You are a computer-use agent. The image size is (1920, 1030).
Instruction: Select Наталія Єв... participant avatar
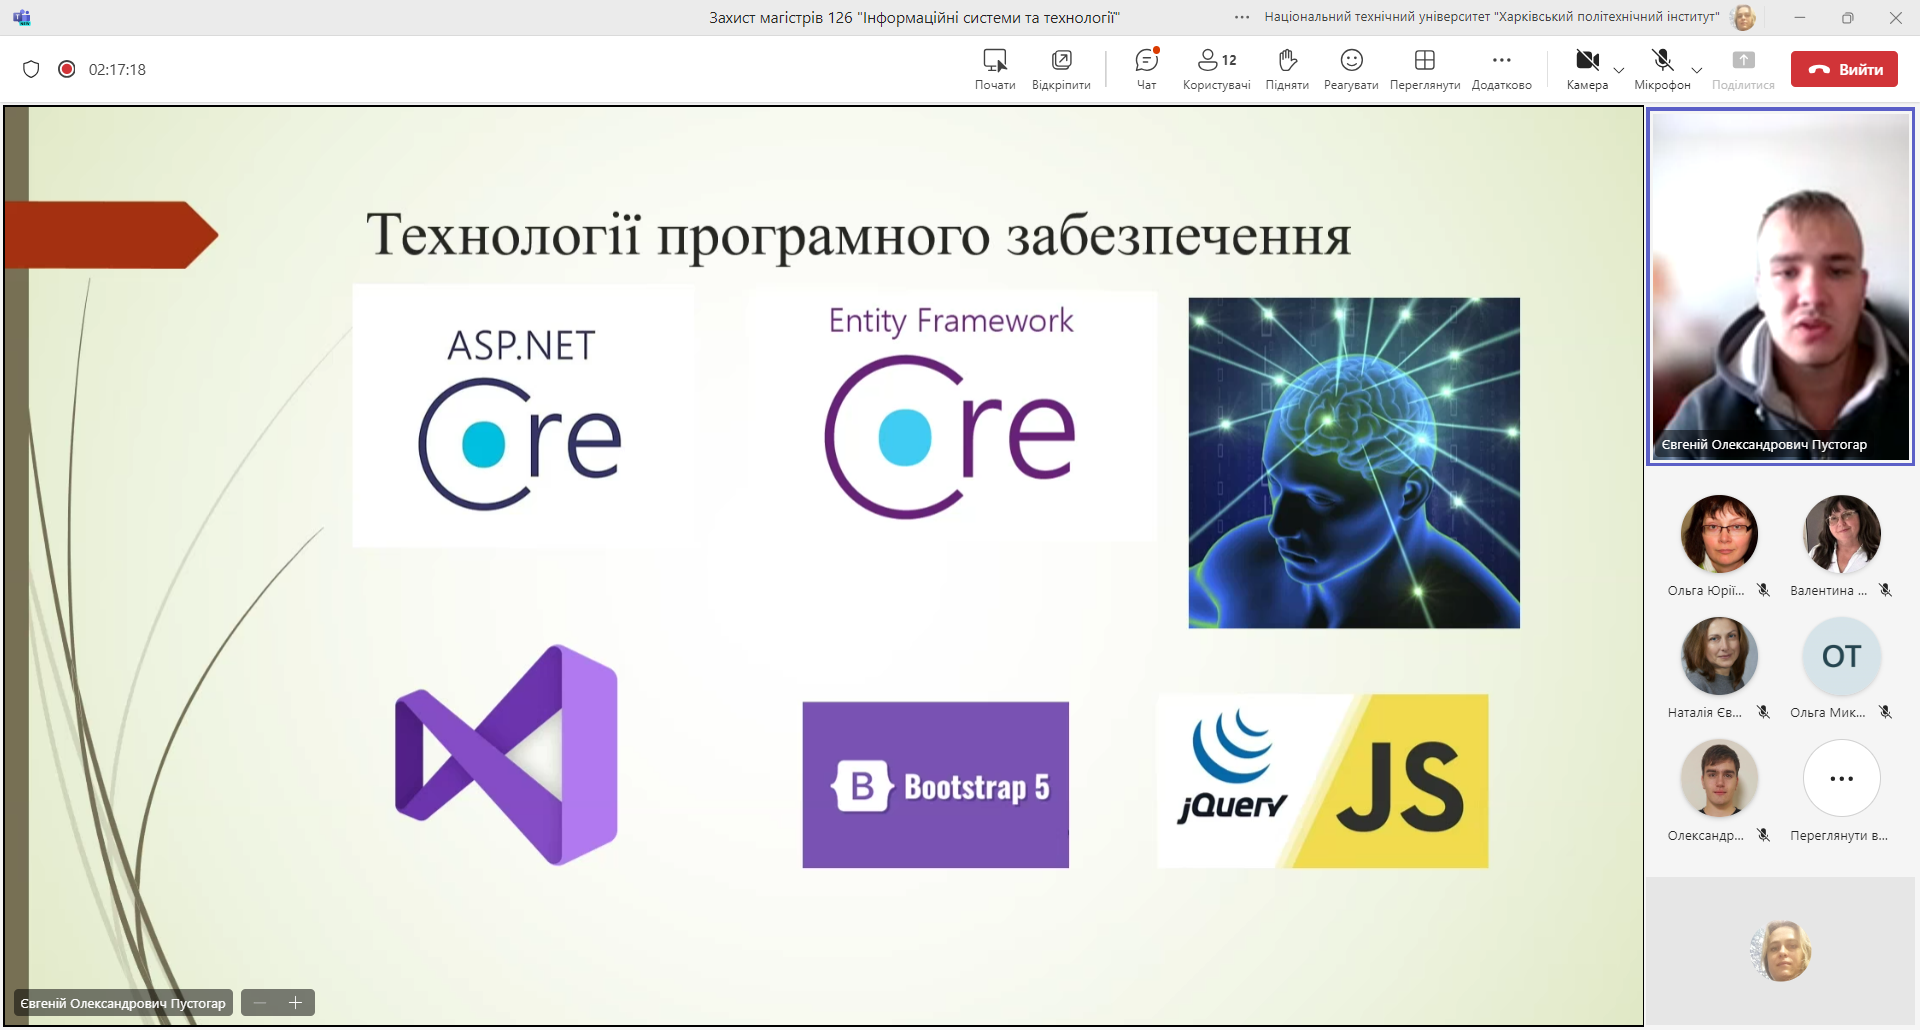point(1719,656)
